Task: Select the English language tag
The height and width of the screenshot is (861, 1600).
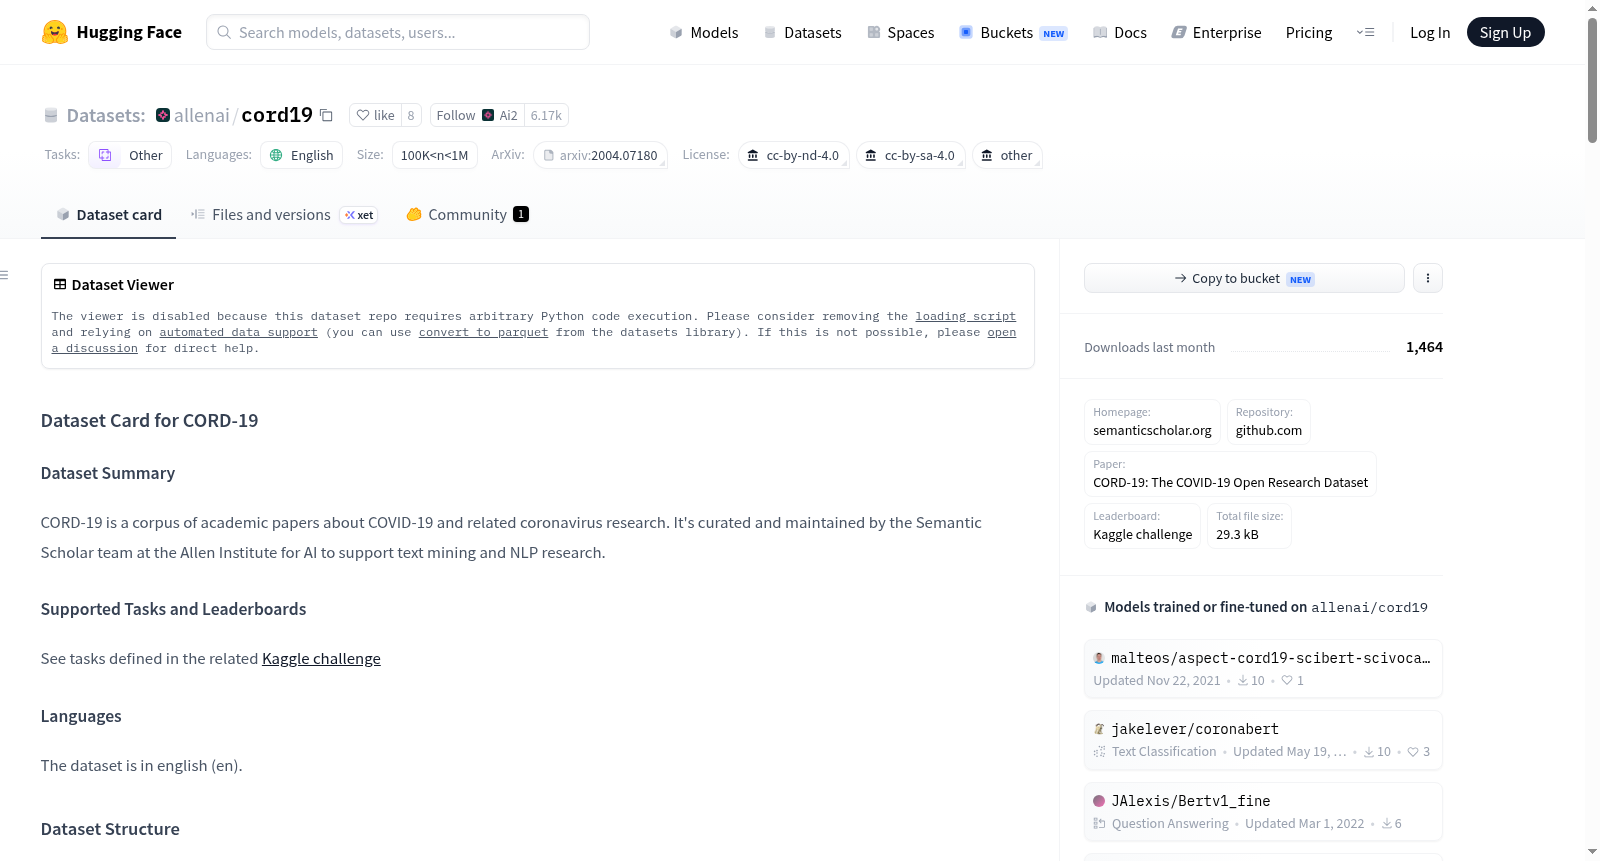Action: coord(302,155)
